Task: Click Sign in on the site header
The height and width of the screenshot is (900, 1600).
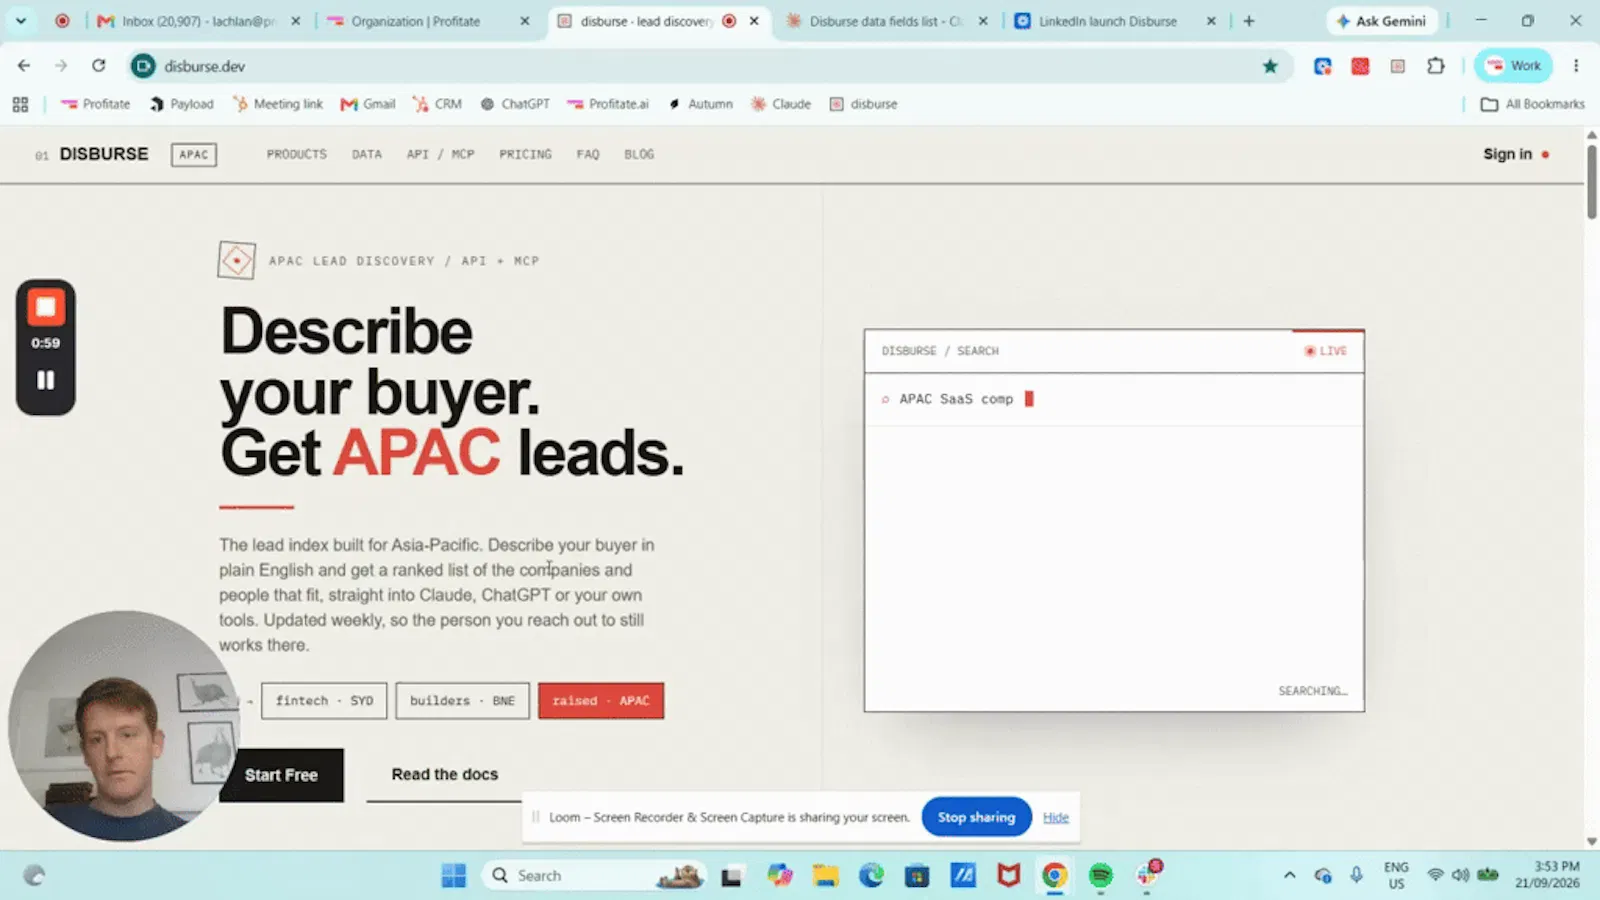Action: pos(1508,154)
